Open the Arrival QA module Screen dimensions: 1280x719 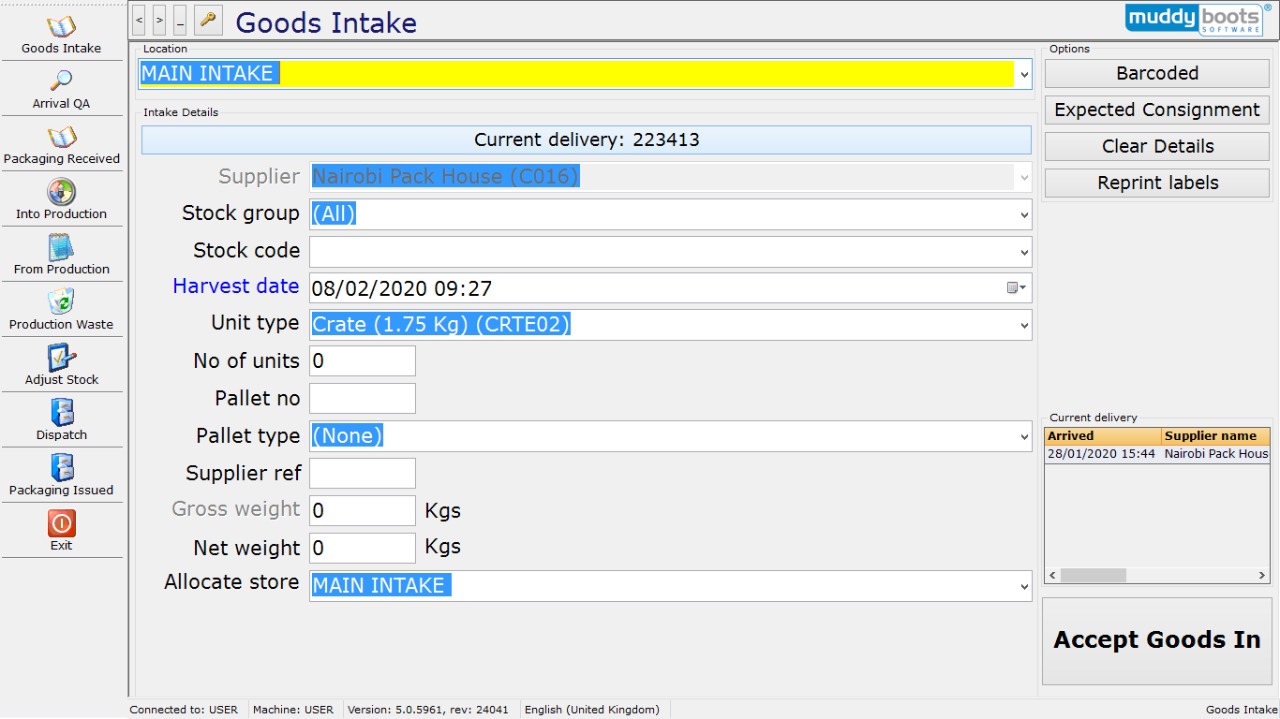click(61, 89)
